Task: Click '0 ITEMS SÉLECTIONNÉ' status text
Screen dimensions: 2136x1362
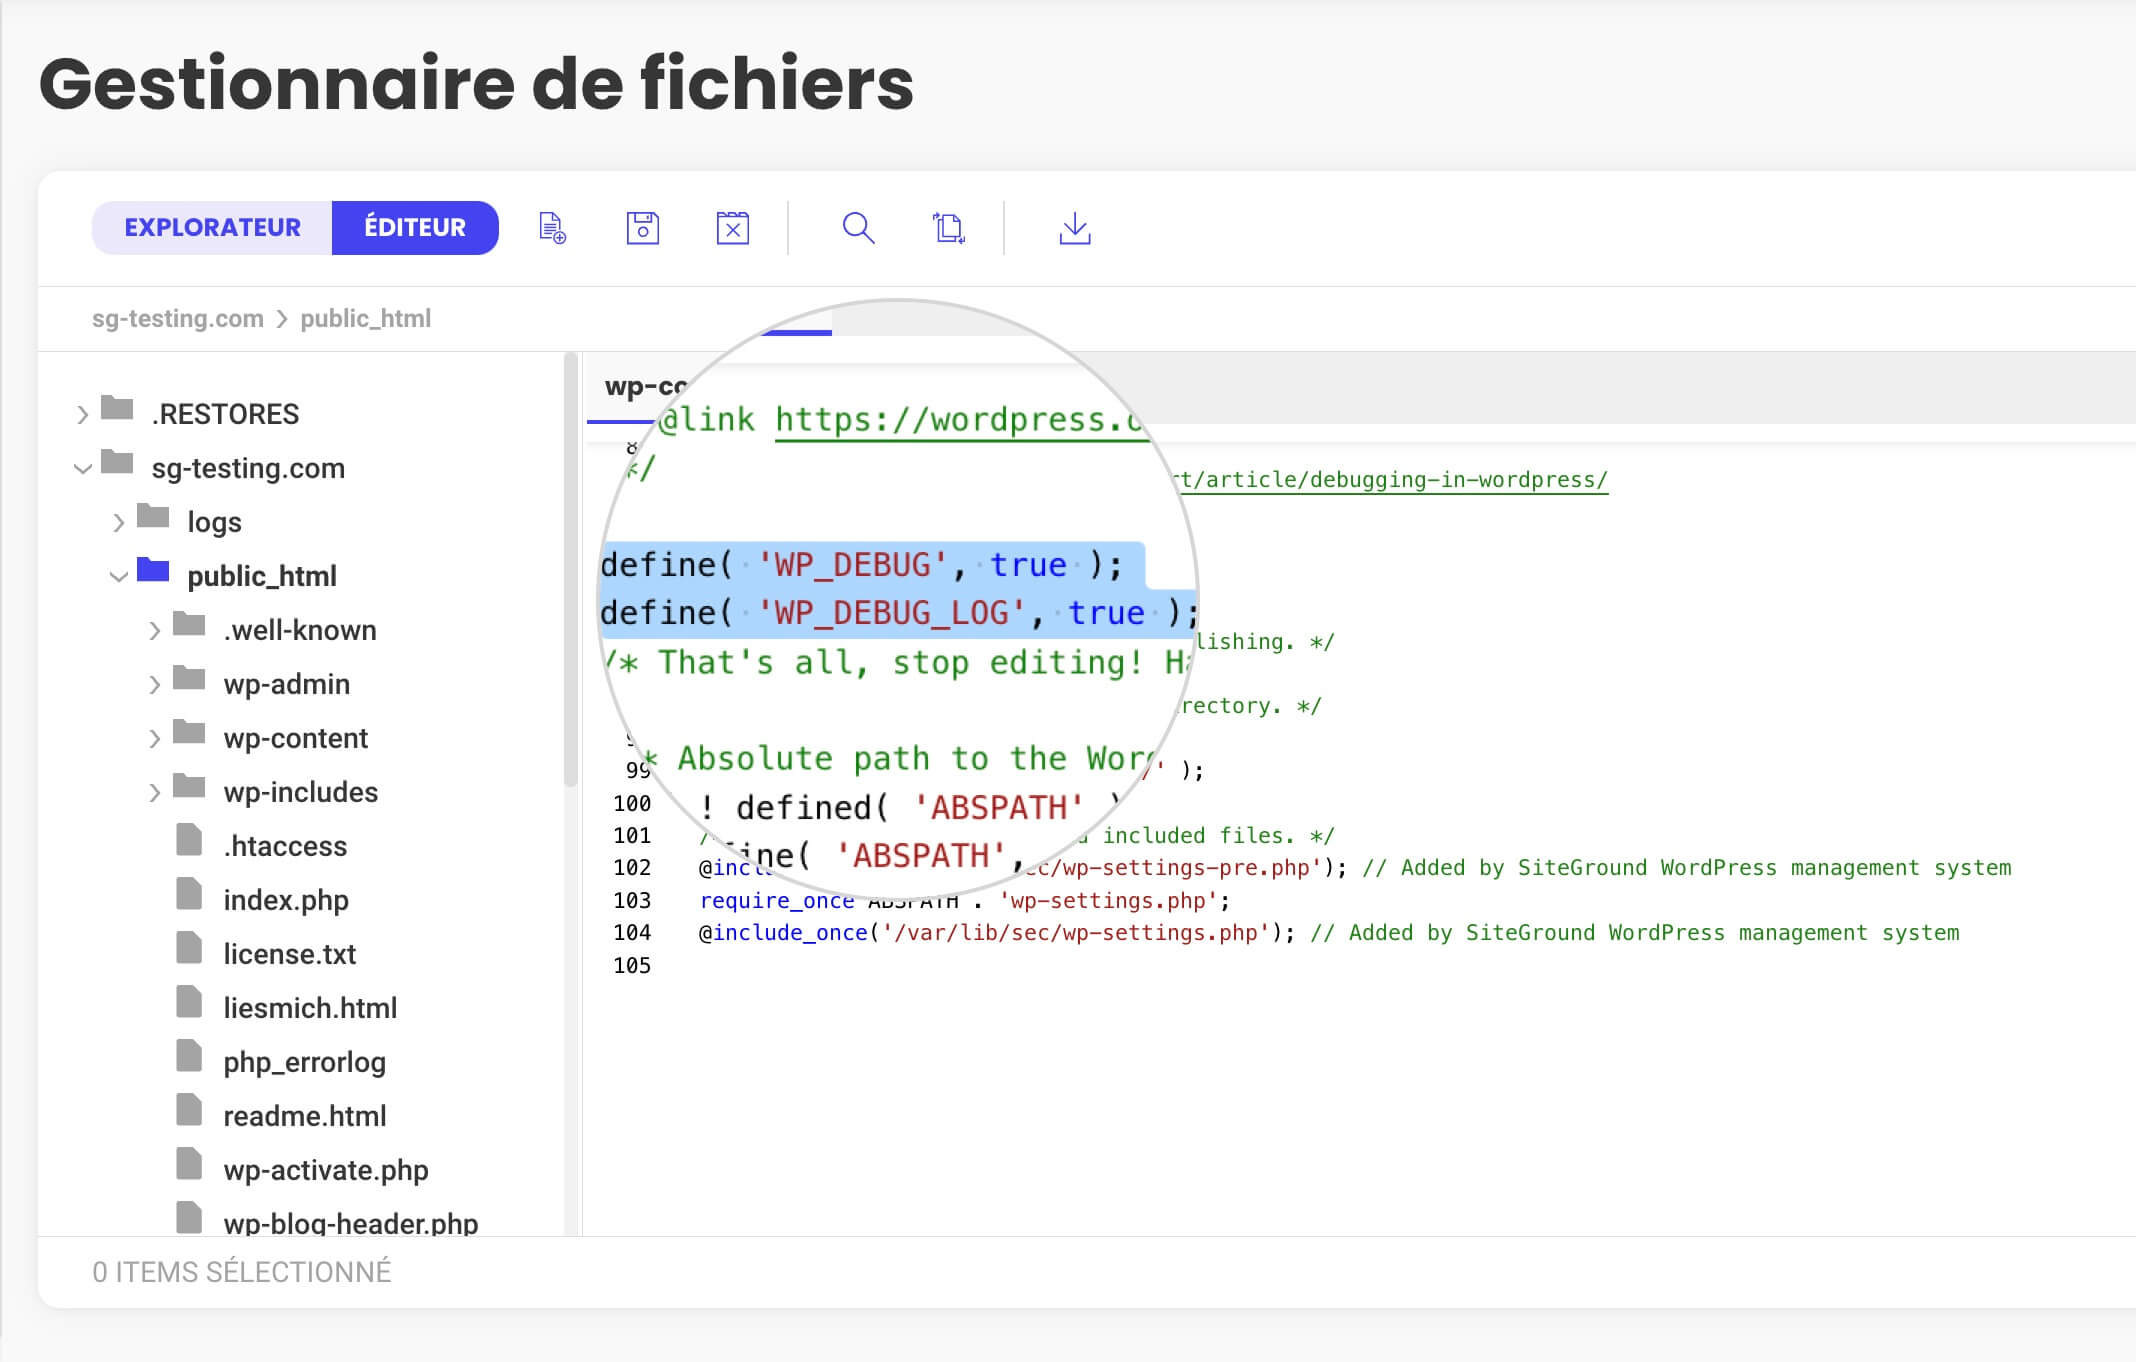Action: tap(242, 1272)
